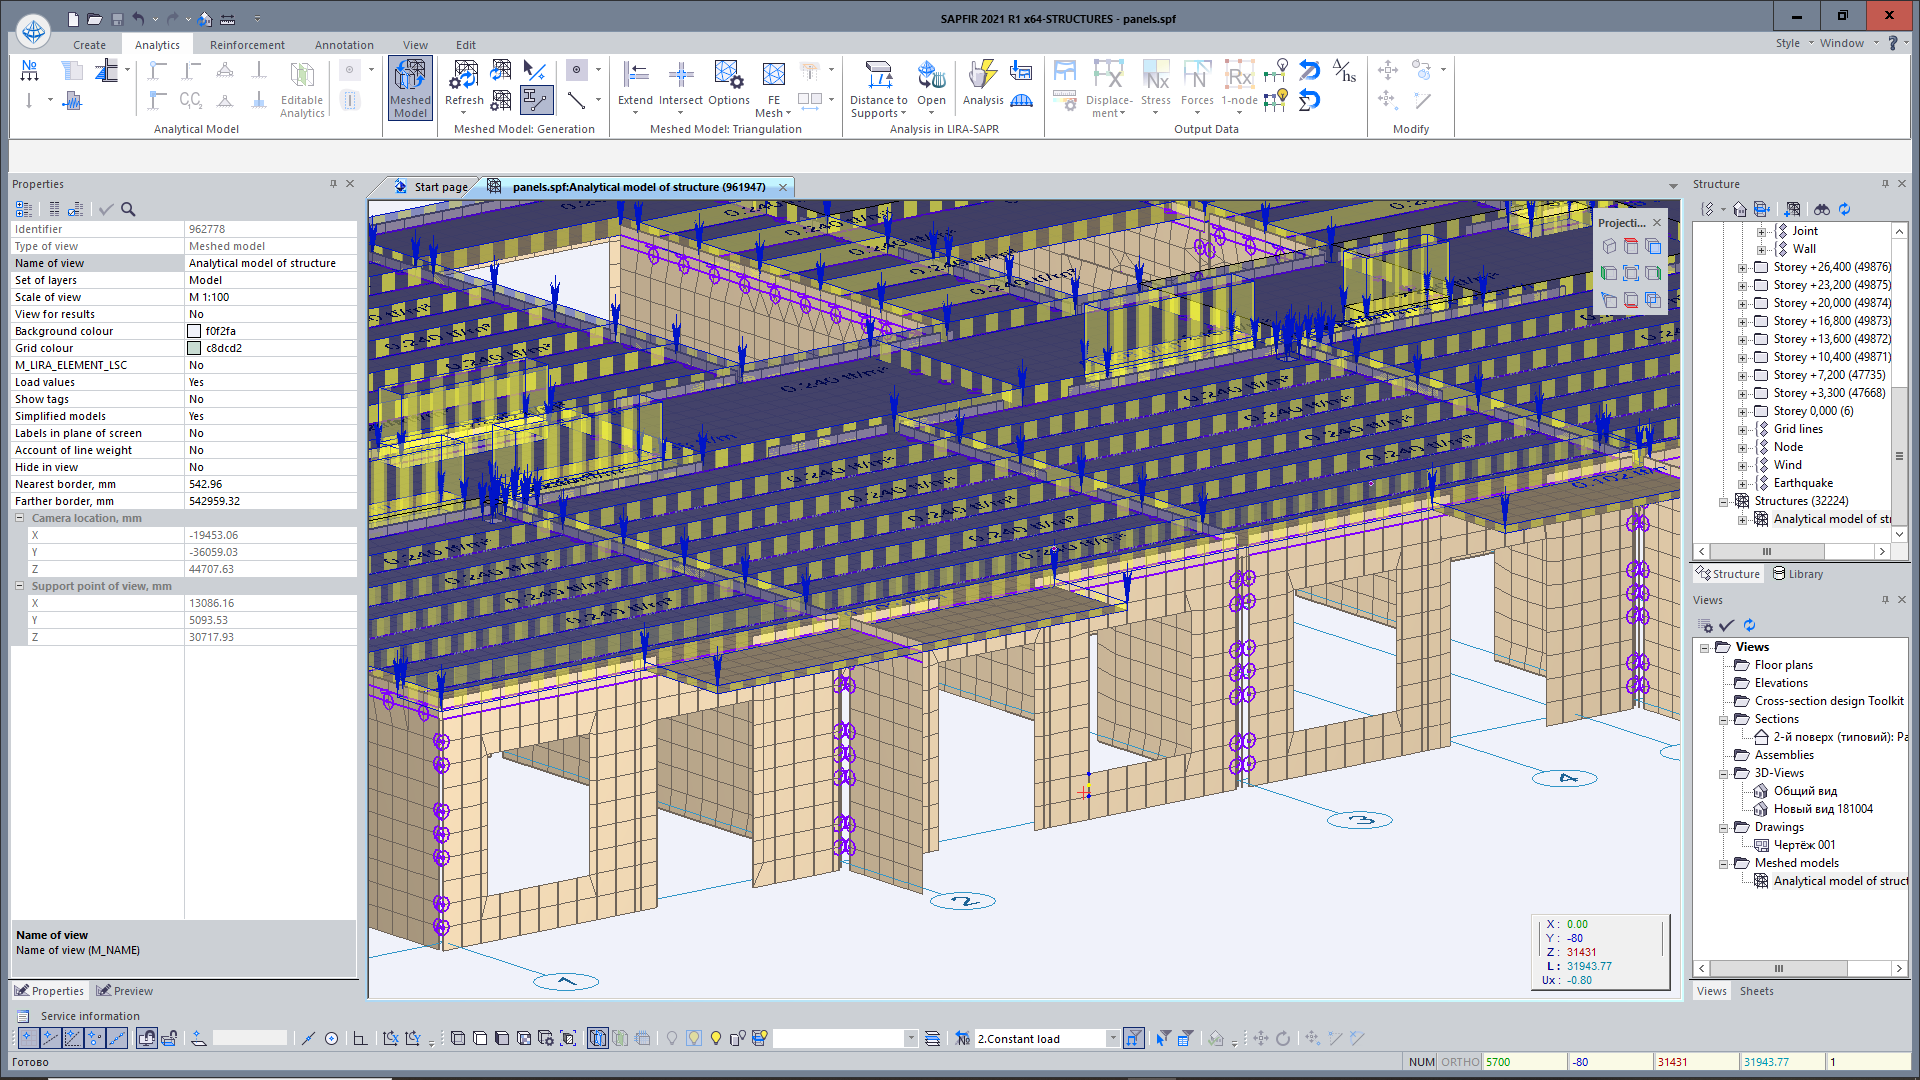
Task: Select the Floor plans views item
Action: (x=1783, y=665)
